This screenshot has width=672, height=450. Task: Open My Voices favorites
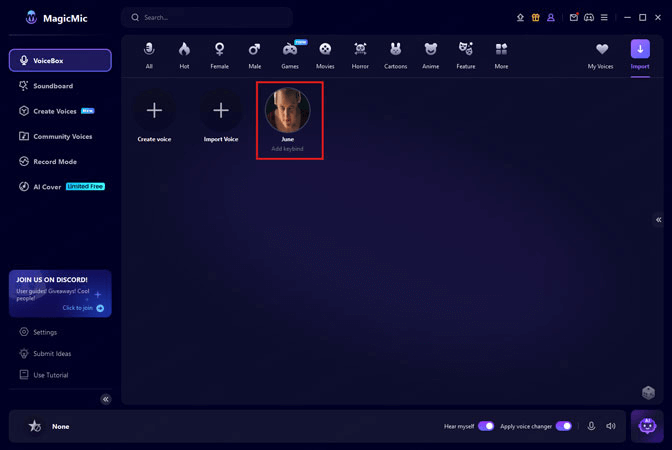601,55
